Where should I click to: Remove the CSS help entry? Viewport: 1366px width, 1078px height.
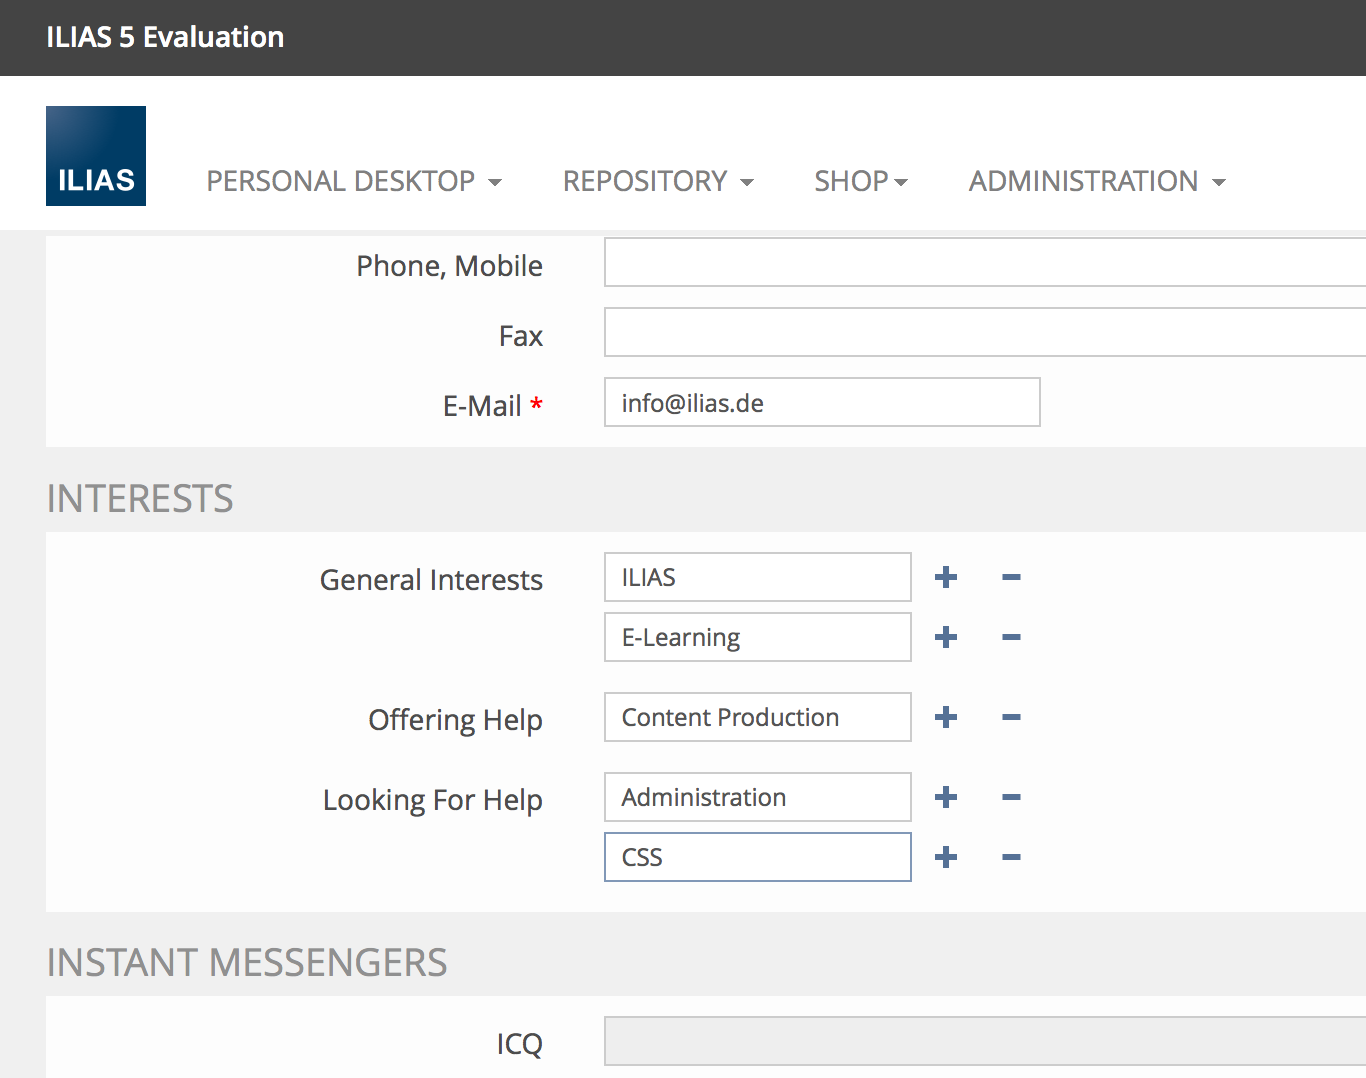pos(1011,857)
